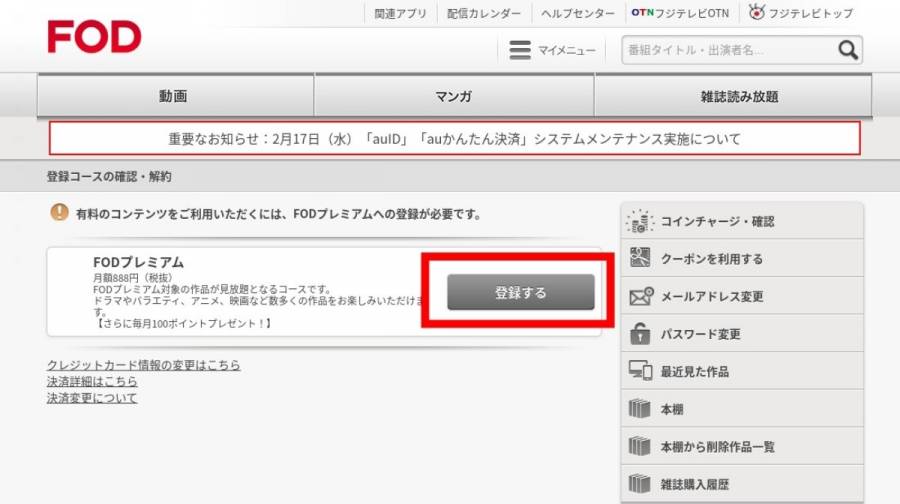Click the FOD logo
This screenshot has width=900, height=504.
pos(94,37)
